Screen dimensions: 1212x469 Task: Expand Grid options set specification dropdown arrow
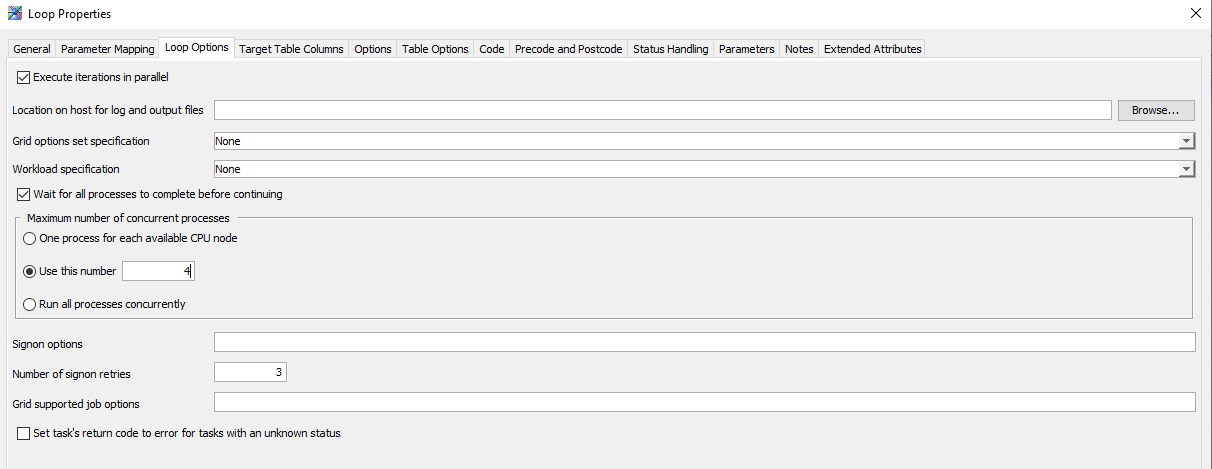(x=1187, y=141)
